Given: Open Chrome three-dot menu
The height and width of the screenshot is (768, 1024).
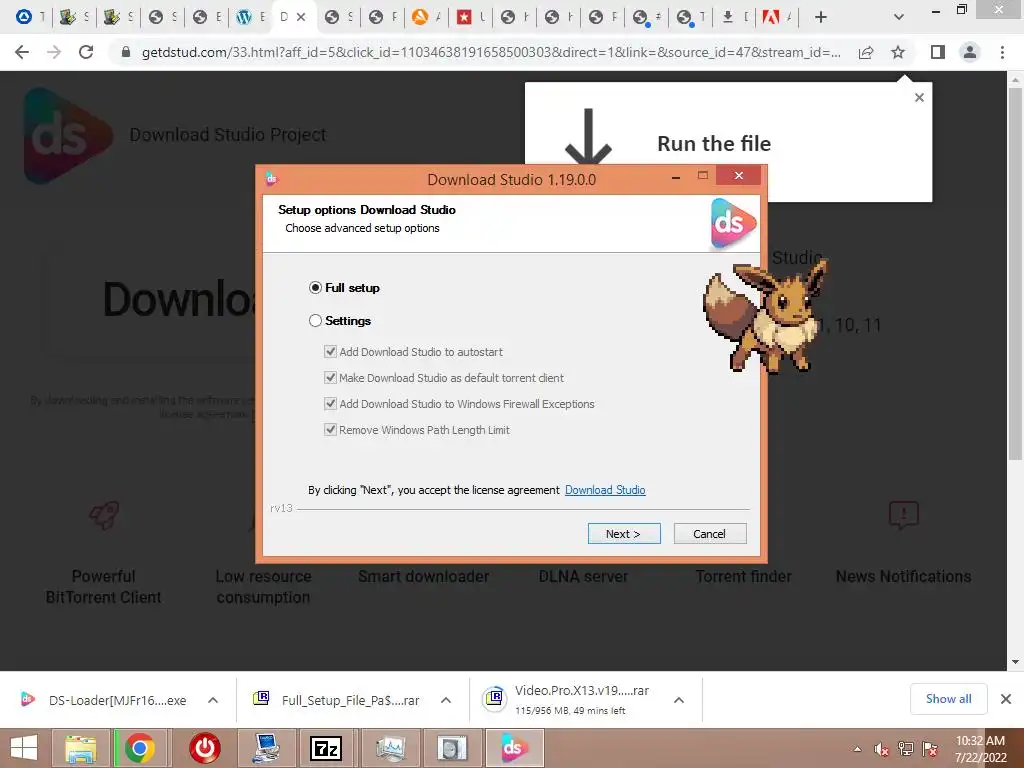Looking at the screenshot, I should [x=1002, y=52].
